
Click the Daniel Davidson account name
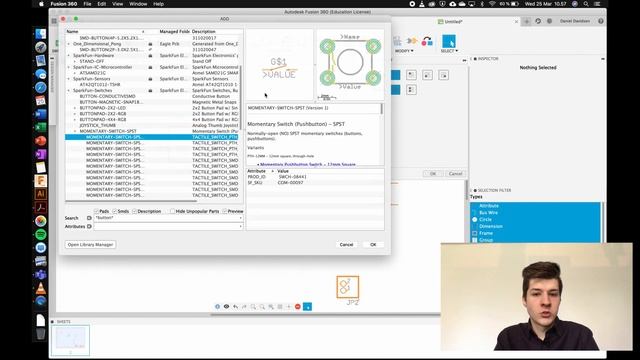(x=574, y=21)
